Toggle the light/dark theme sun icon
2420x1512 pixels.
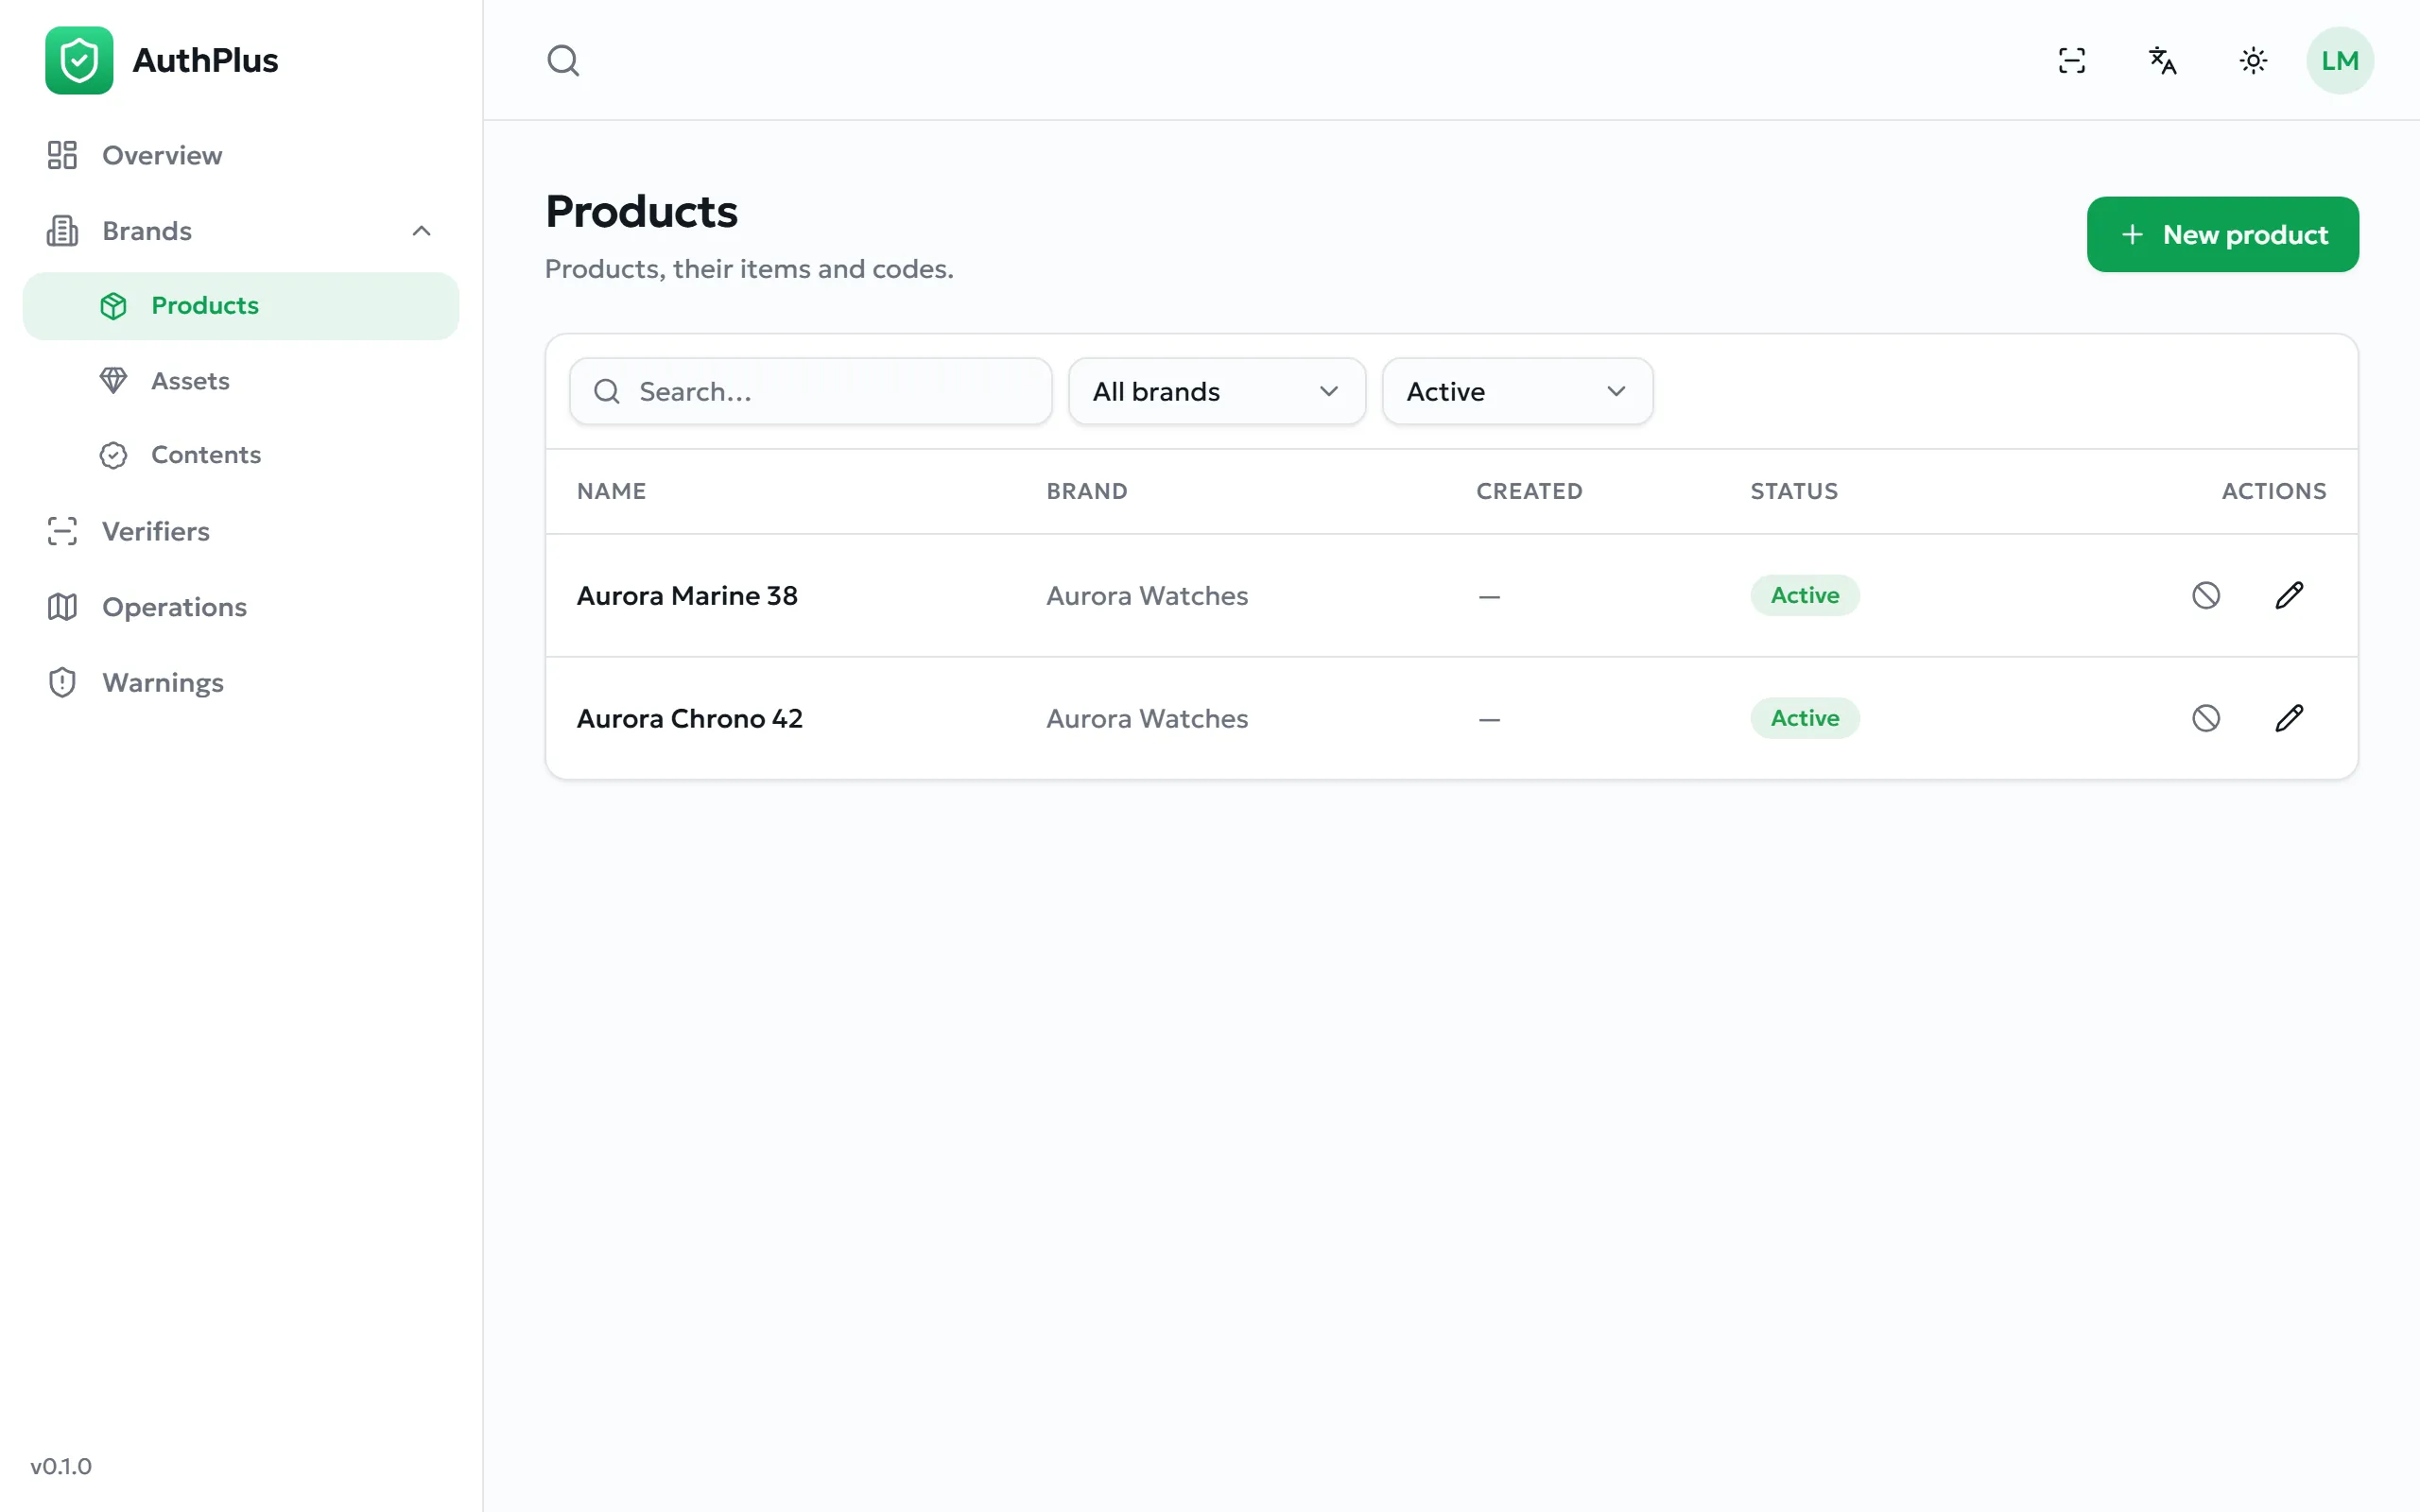pyautogui.click(x=2253, y=60)
